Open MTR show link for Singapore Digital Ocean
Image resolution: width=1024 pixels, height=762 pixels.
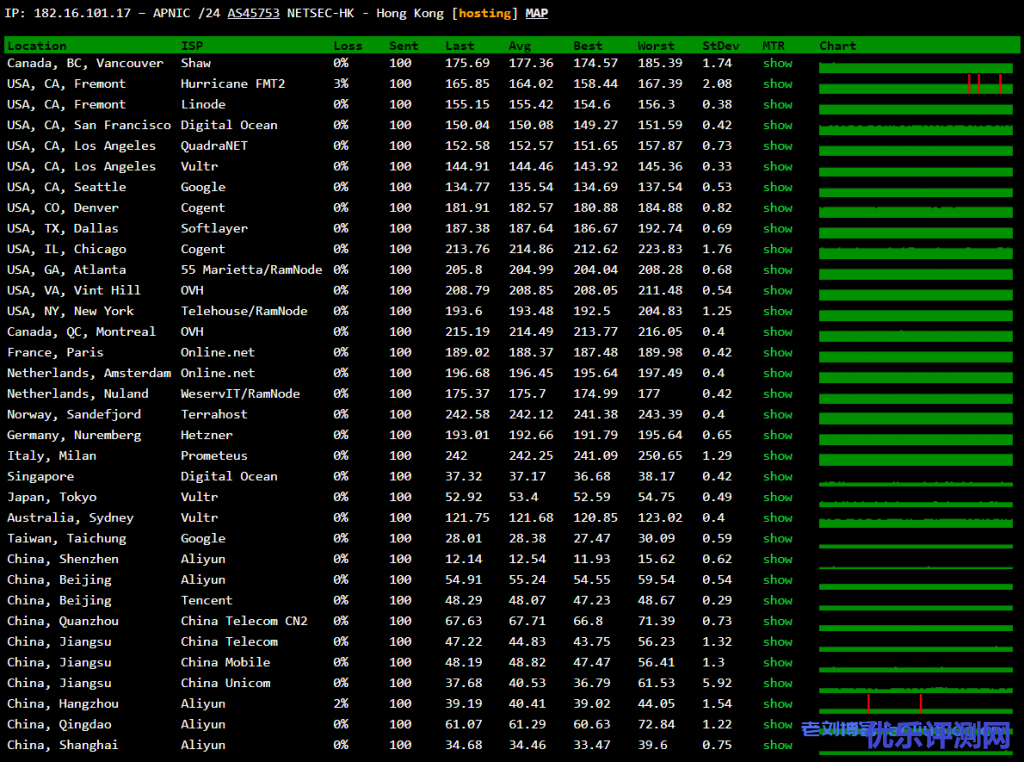(777, 476)
